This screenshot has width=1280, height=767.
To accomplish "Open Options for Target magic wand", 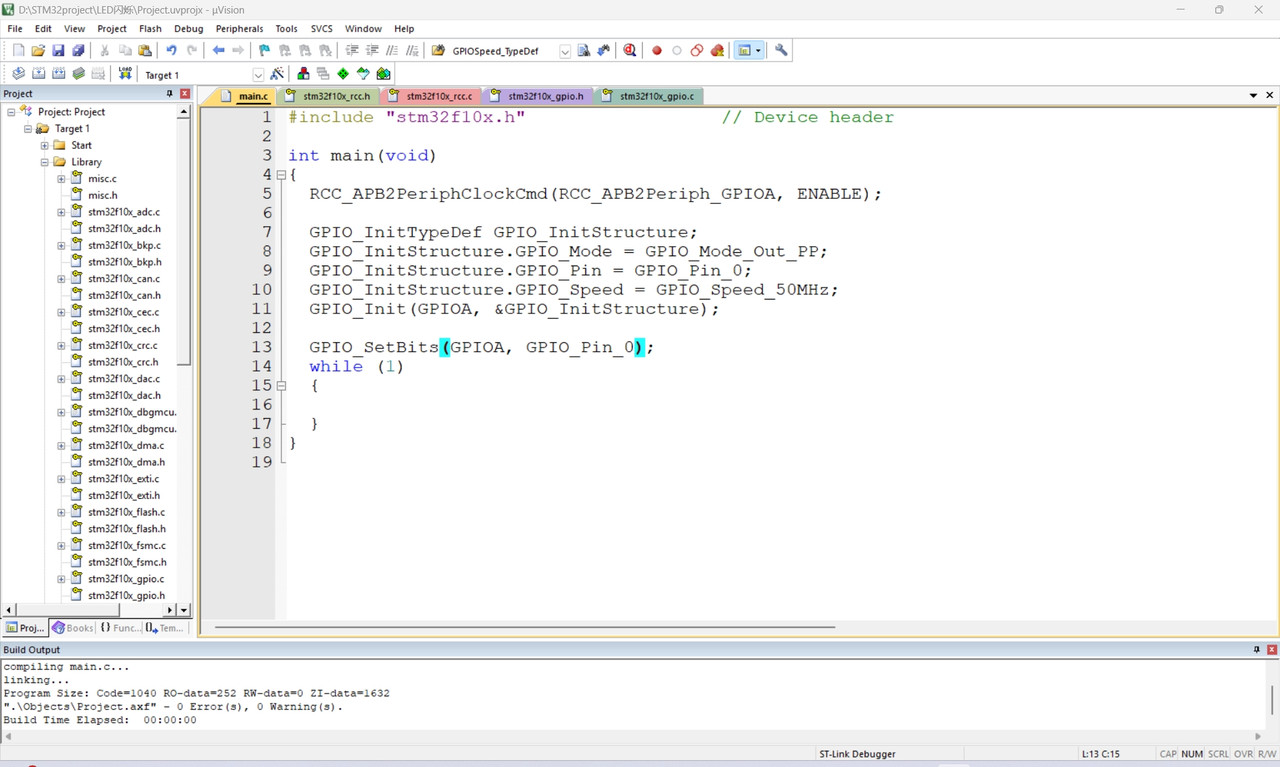I will [x=277, y=74].
